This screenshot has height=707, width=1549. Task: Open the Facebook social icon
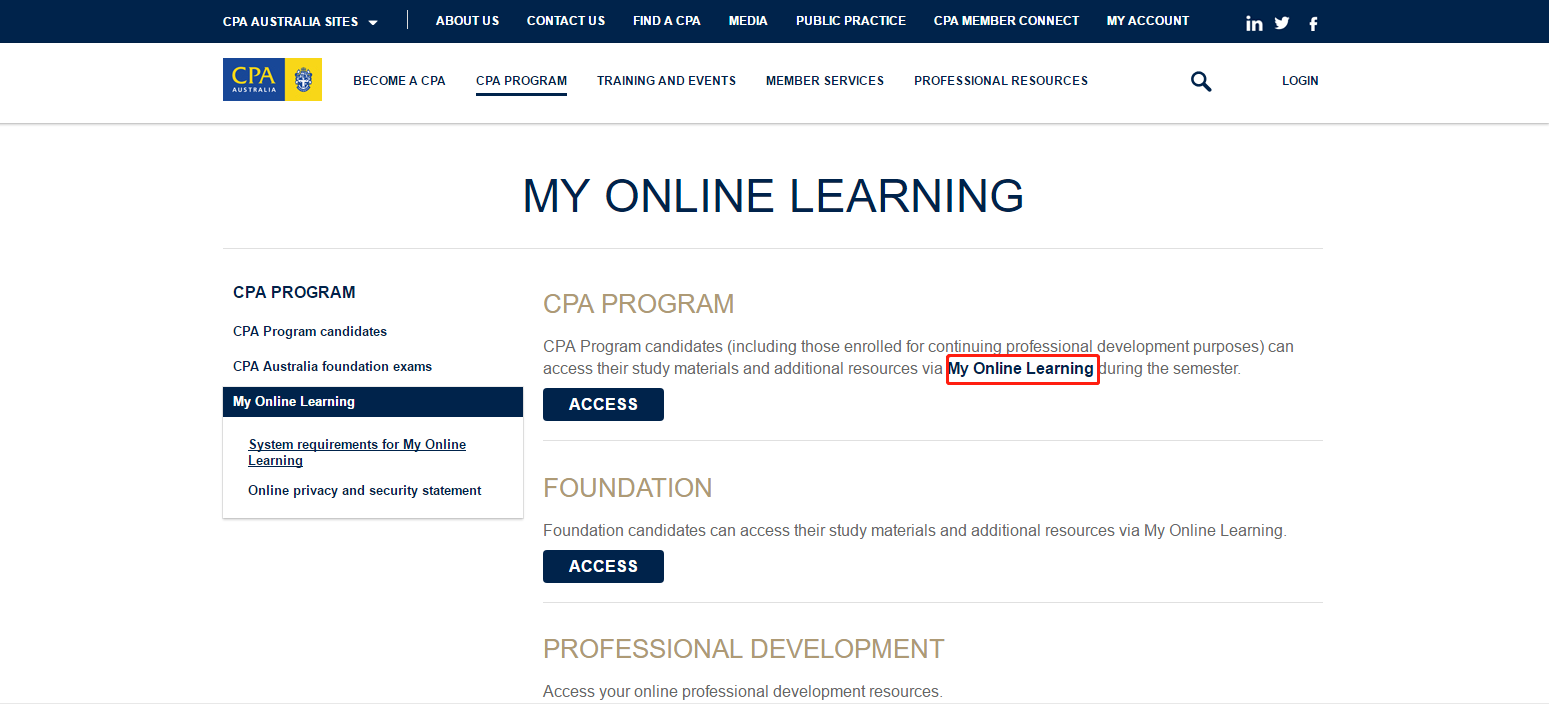click(x=1313, y=23)
